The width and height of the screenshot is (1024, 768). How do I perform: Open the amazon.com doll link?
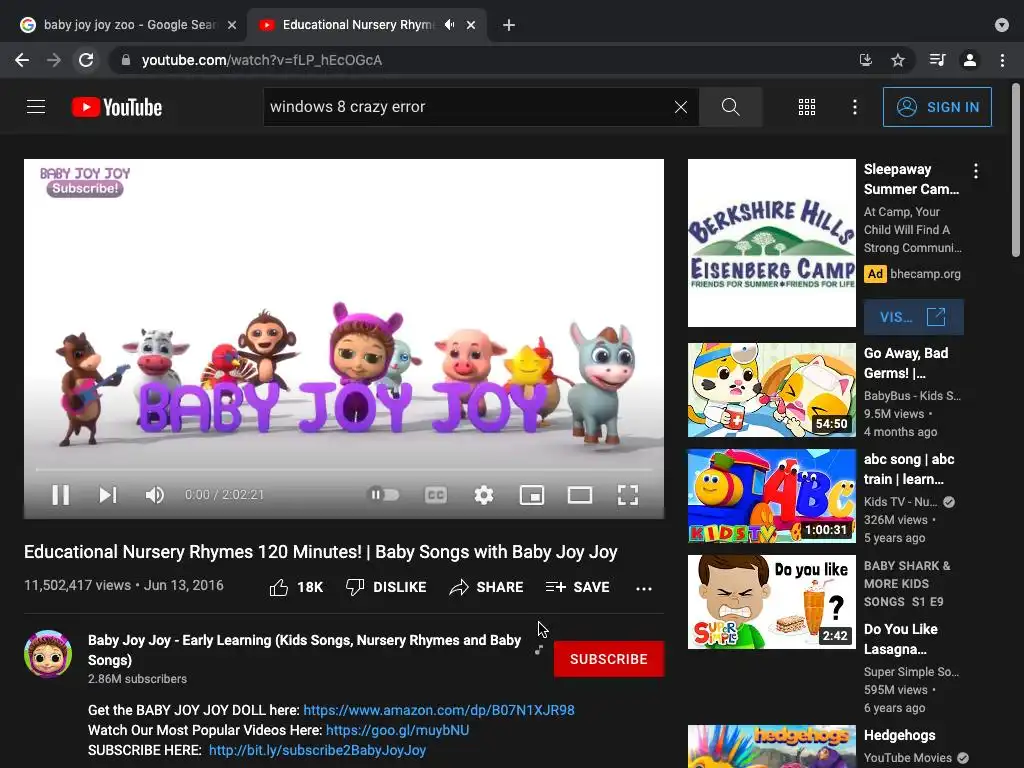439,710
